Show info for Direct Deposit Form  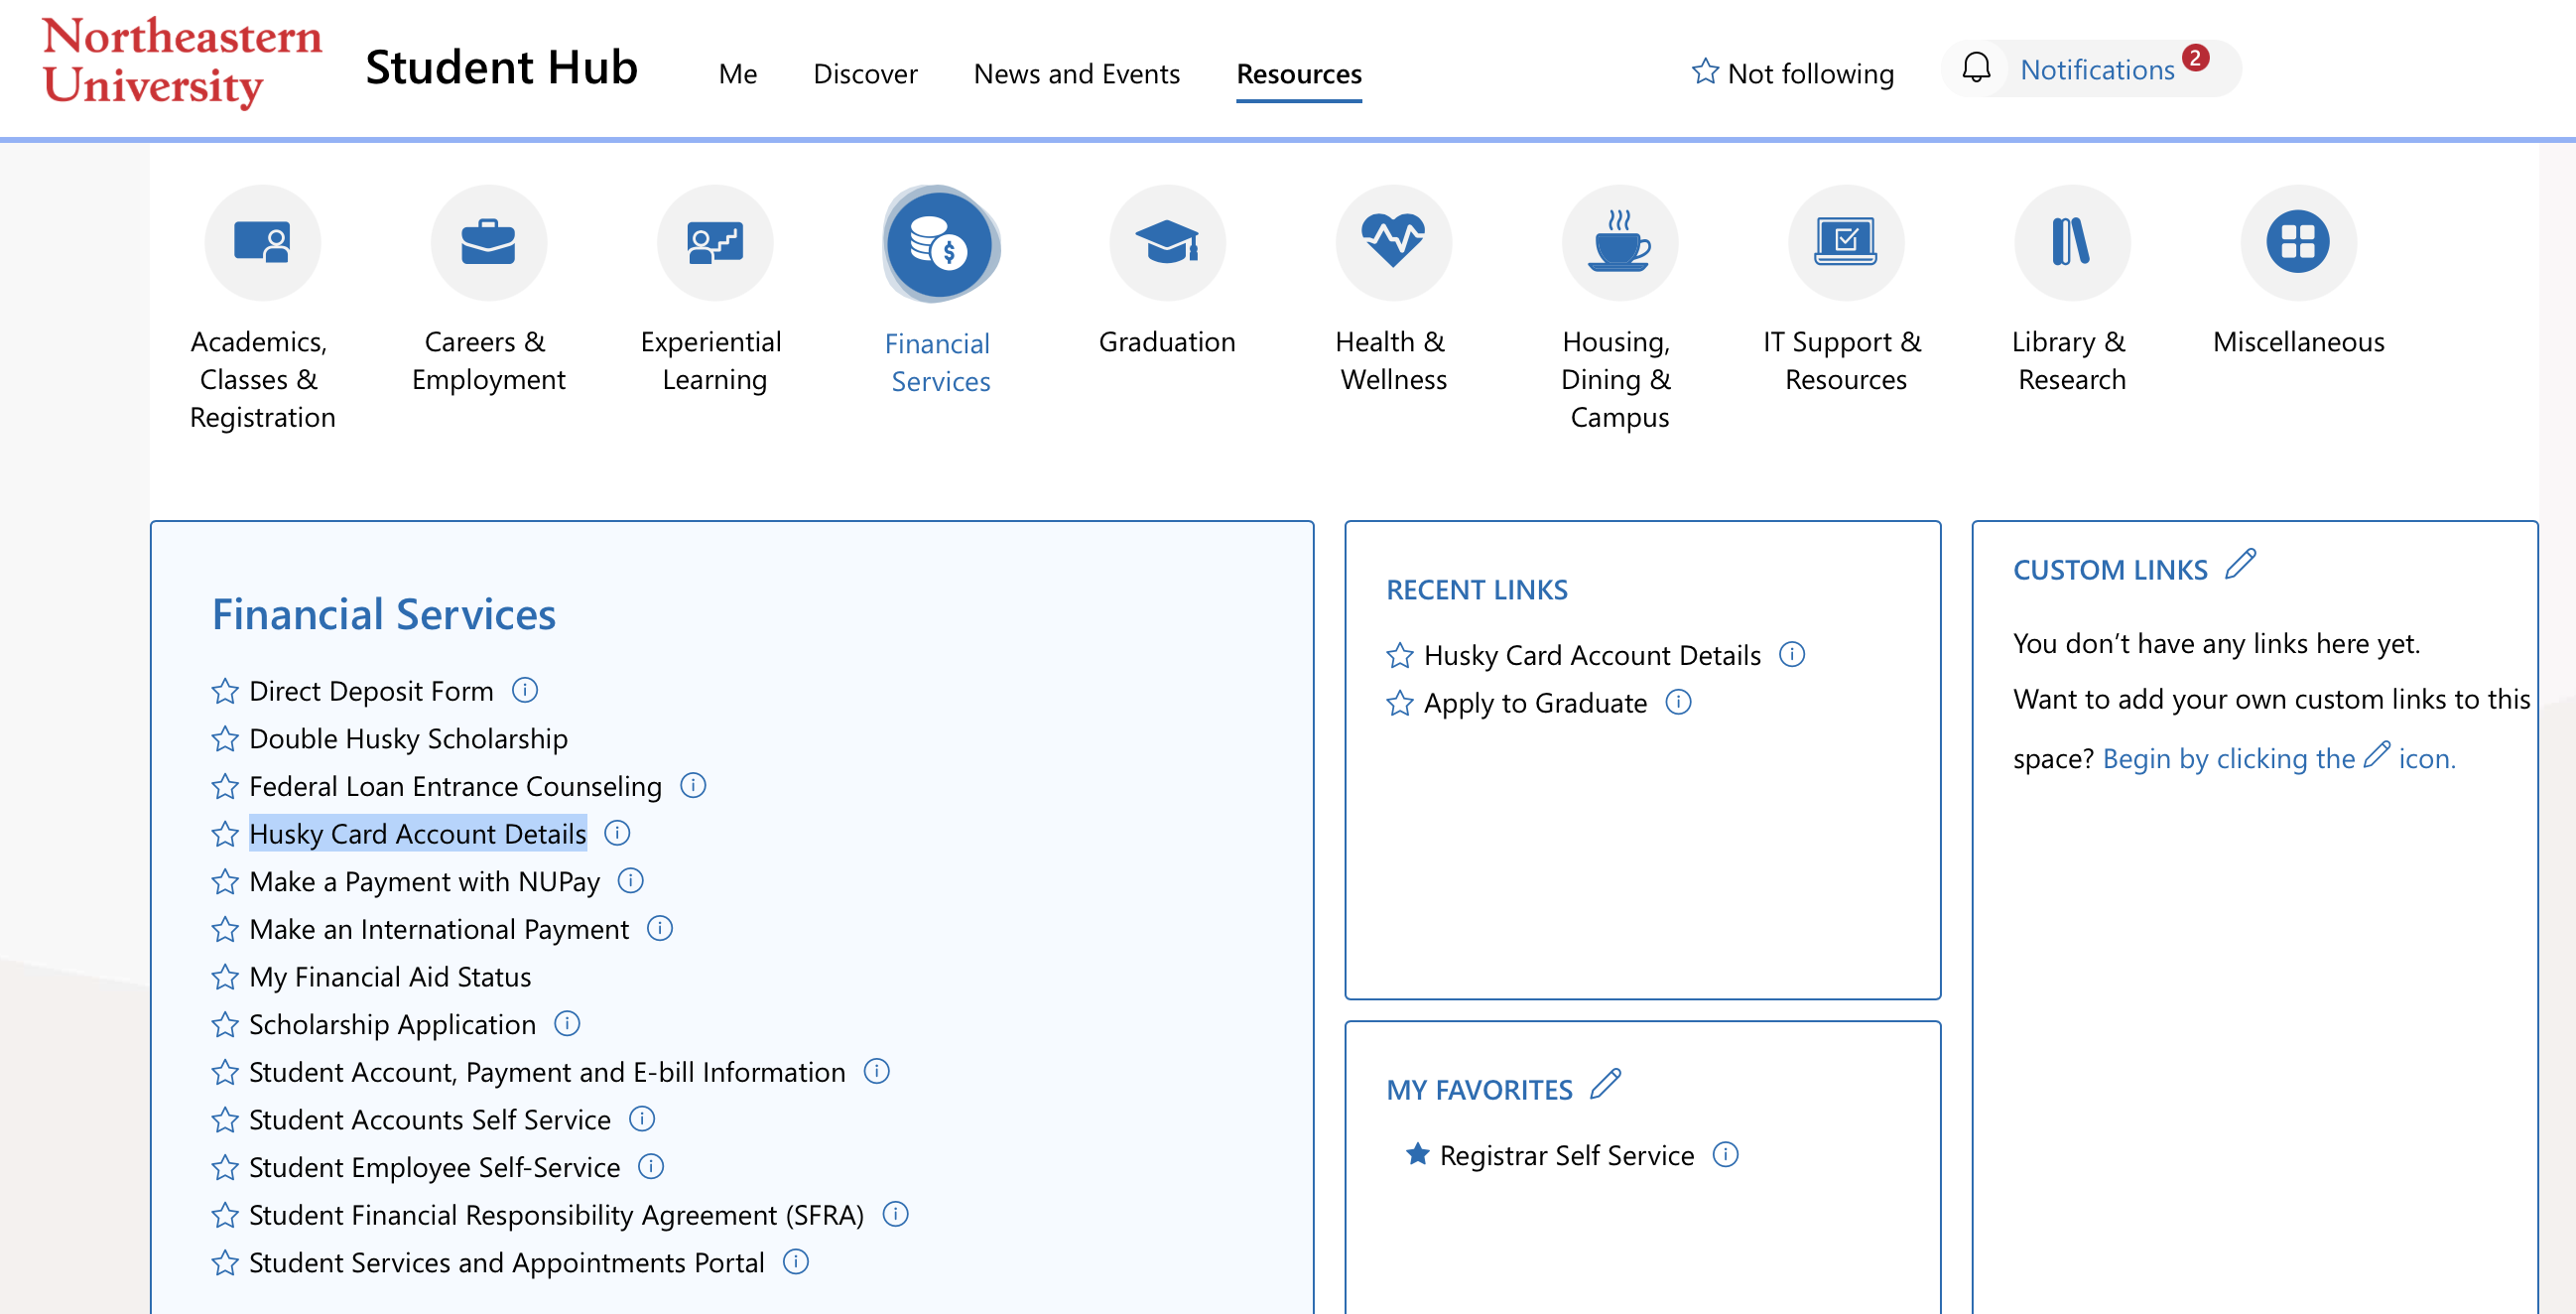(x=525, y=690)
